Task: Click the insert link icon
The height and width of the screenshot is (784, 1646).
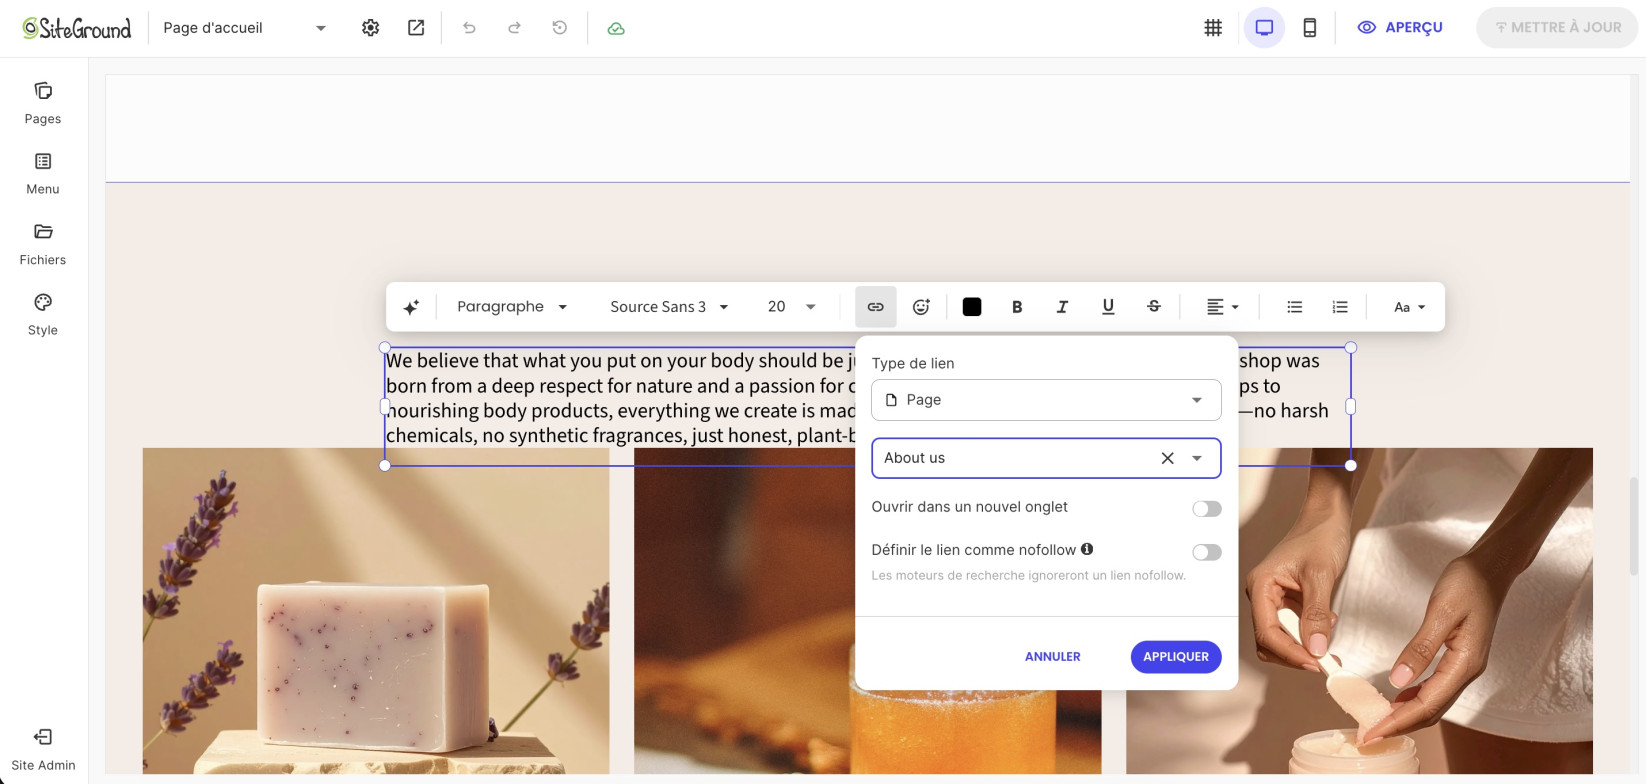Action: point(875,307)
